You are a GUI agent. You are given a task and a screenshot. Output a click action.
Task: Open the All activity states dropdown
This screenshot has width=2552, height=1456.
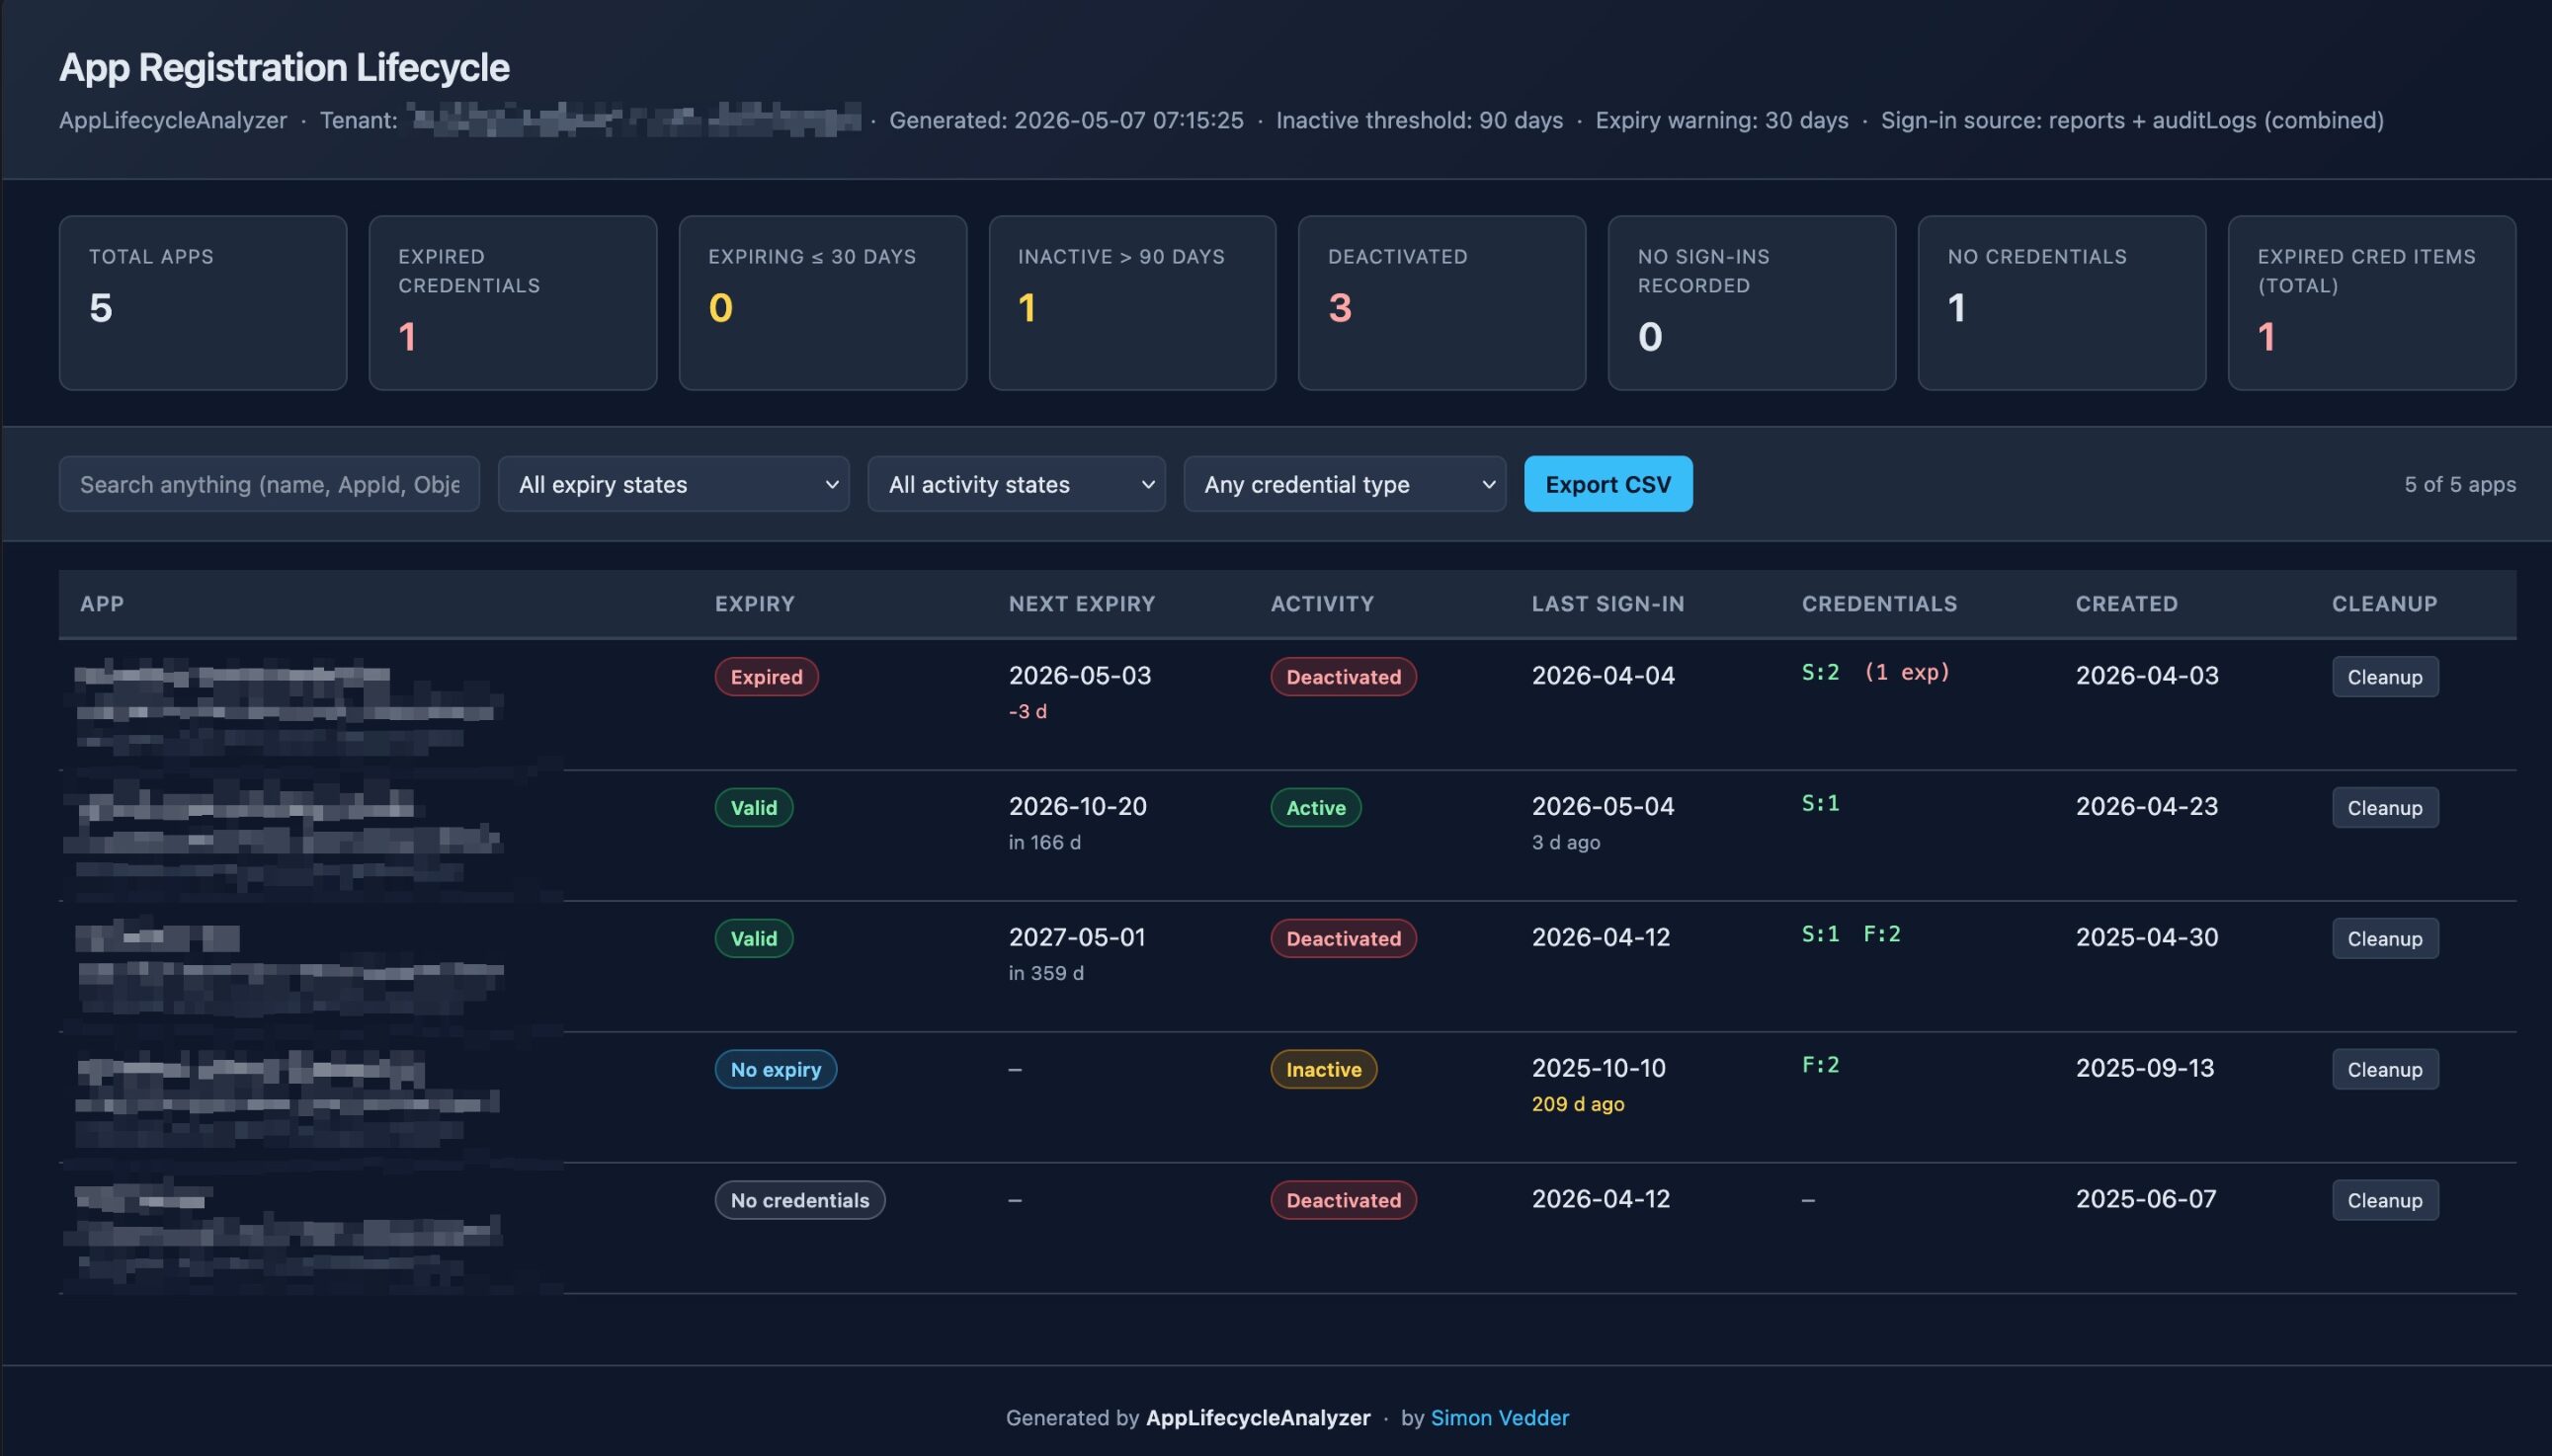(x=1016, y=484)
